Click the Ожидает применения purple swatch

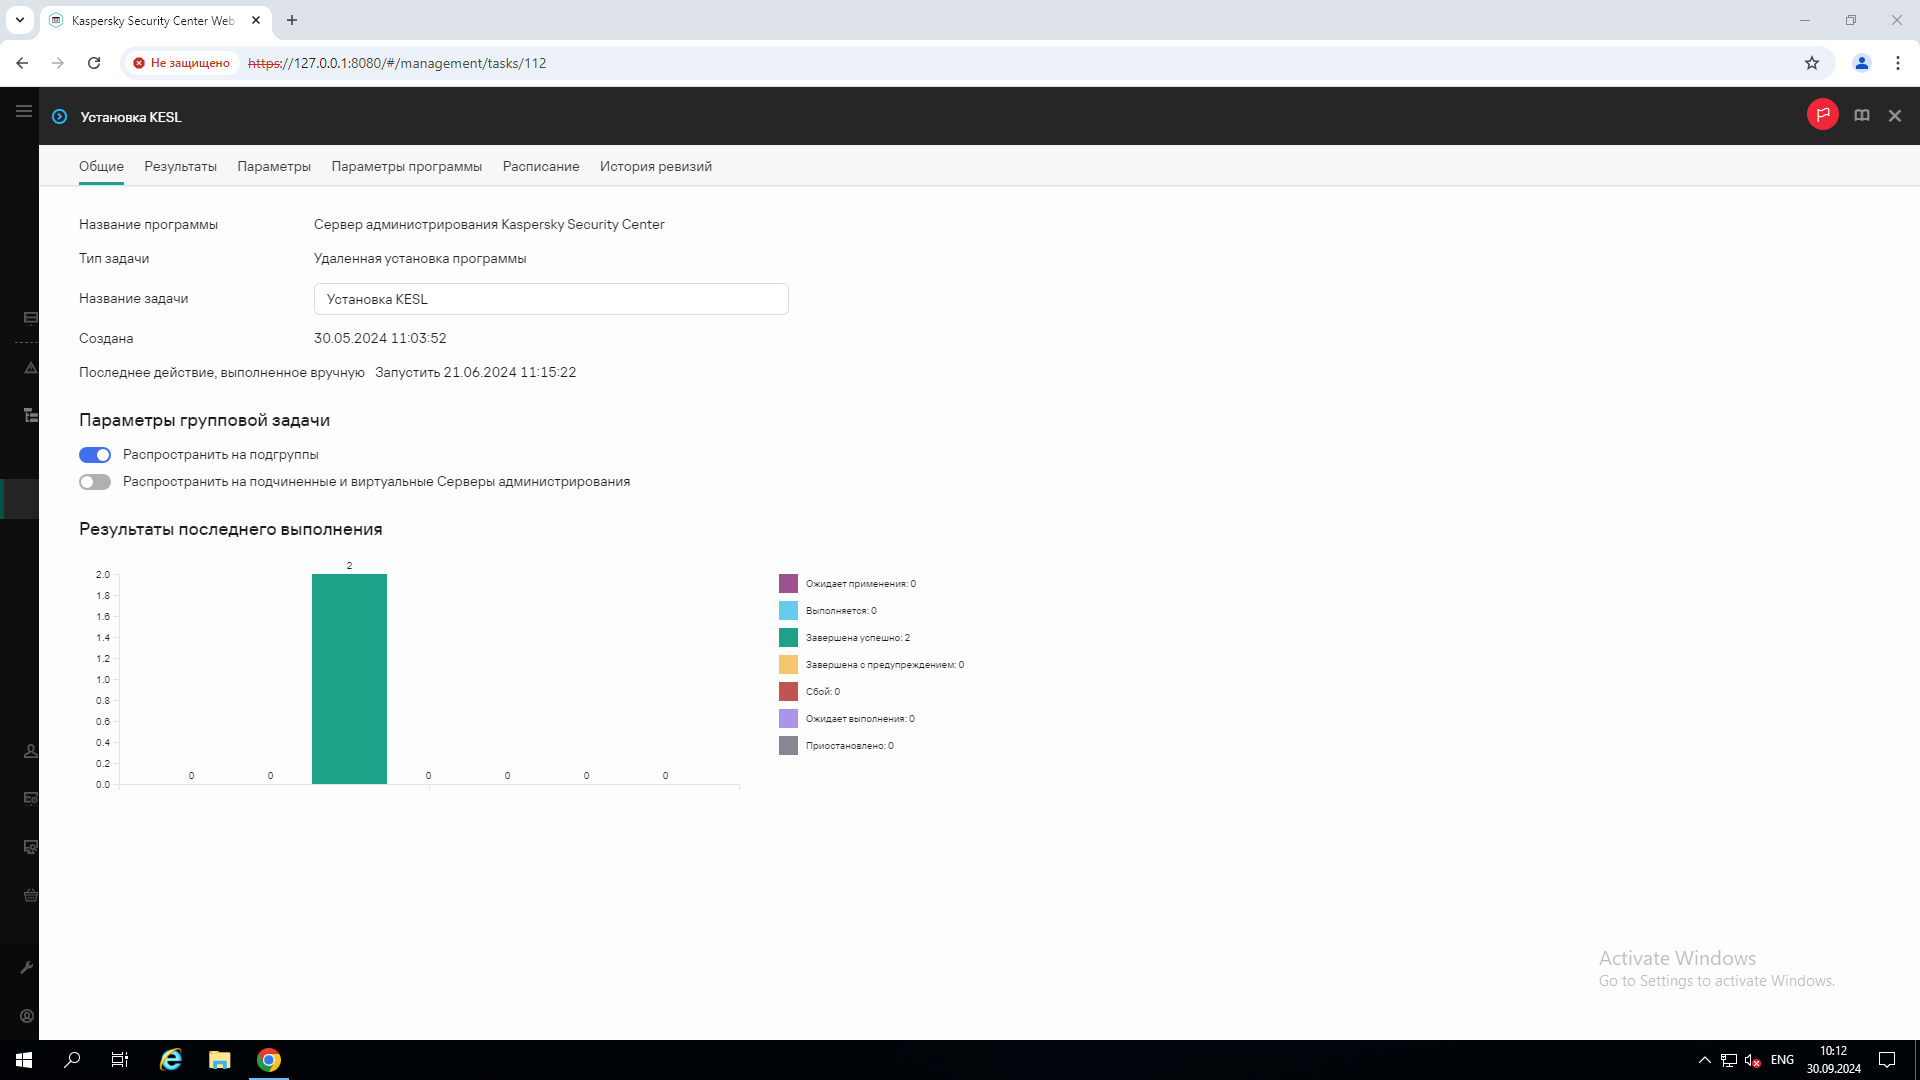point(788,584)
